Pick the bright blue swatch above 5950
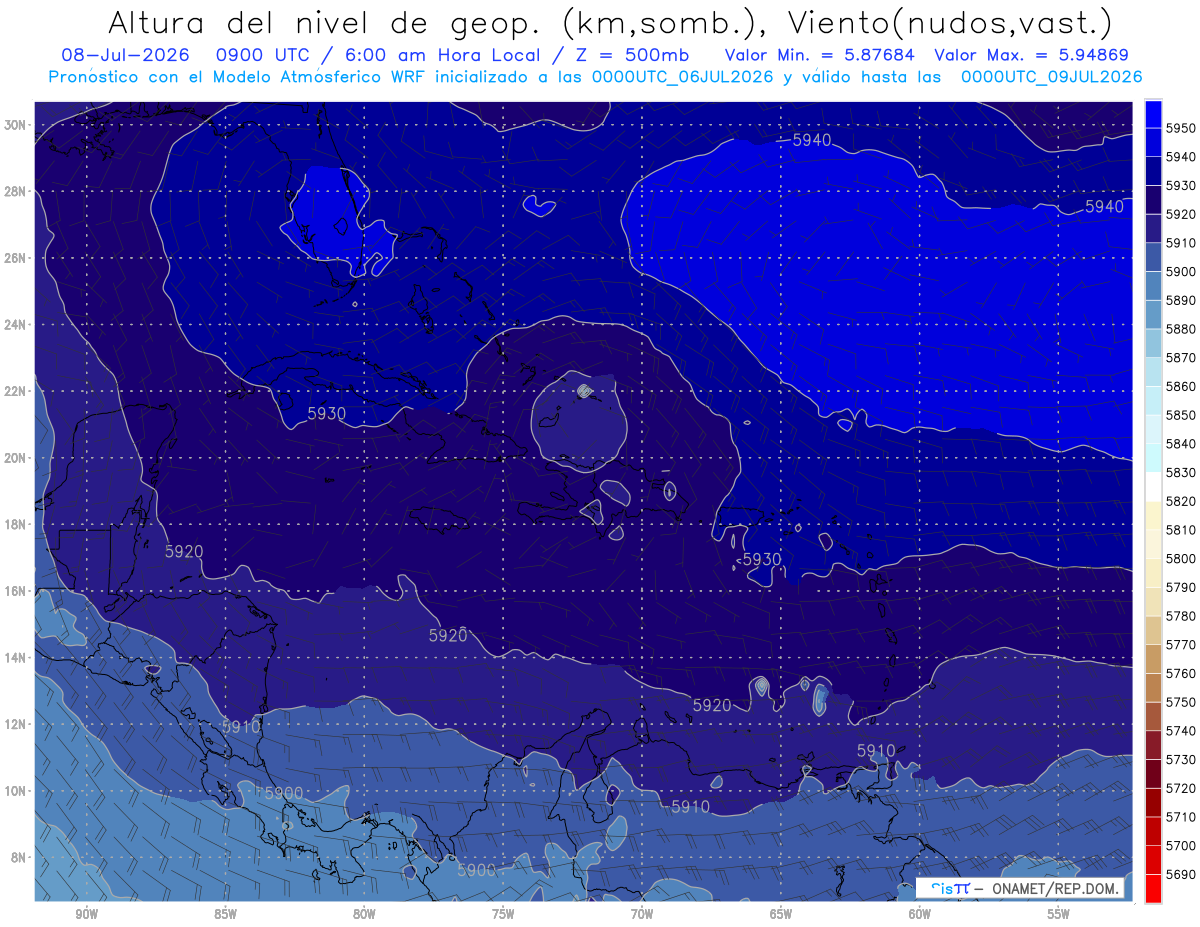The image size is (1200, 927). [1153, 114]
